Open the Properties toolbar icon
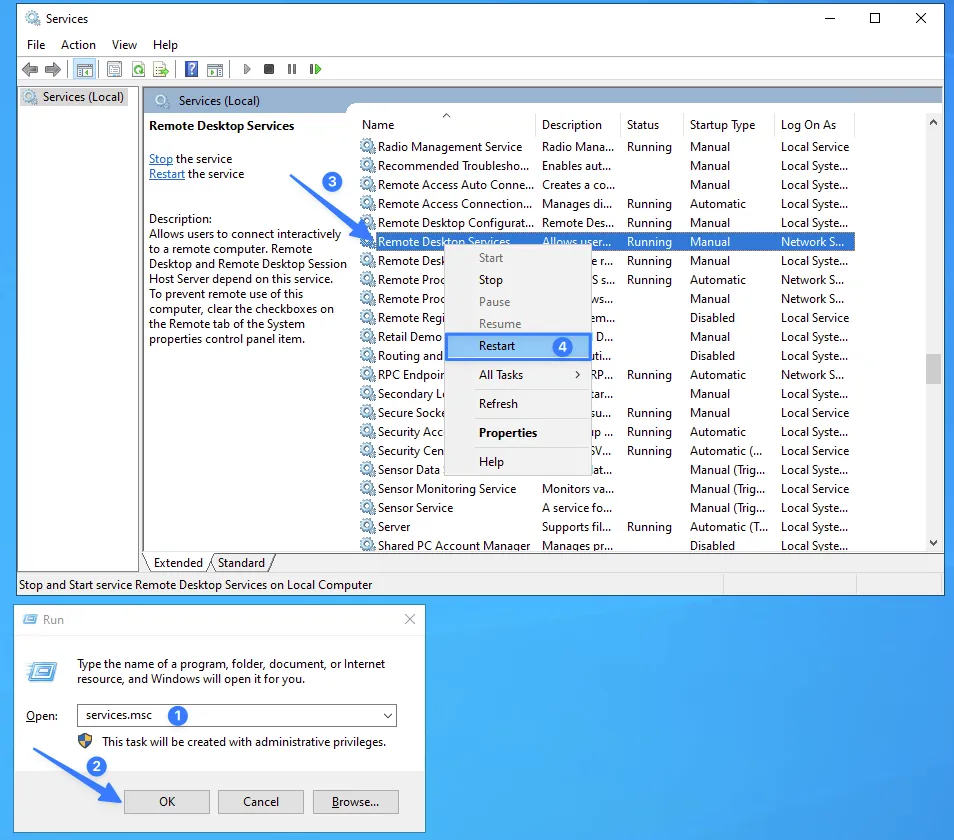 tap(116, 69)
